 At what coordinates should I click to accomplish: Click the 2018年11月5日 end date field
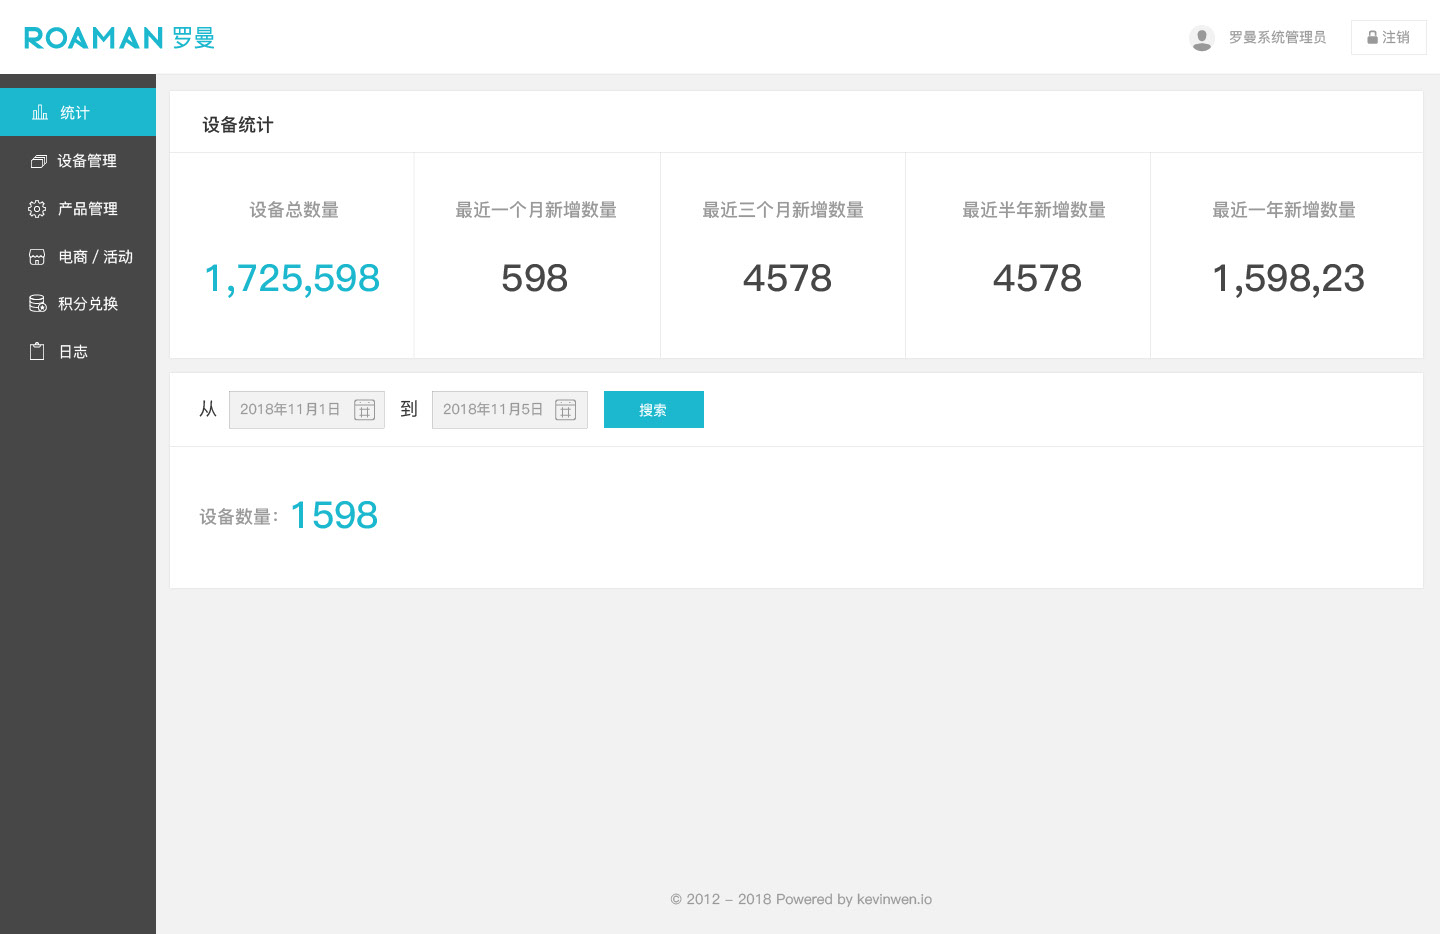pyautogui.click(x=492, y=410)
